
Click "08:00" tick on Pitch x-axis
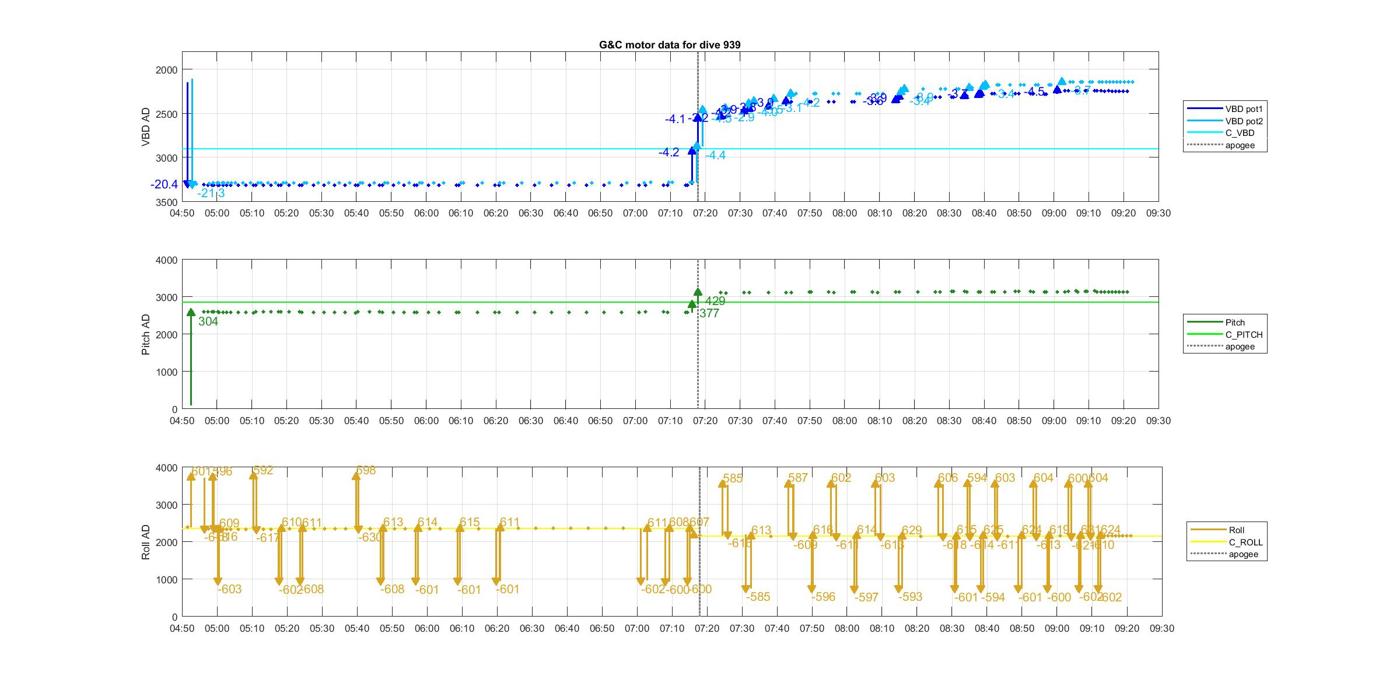coord(845,421)
